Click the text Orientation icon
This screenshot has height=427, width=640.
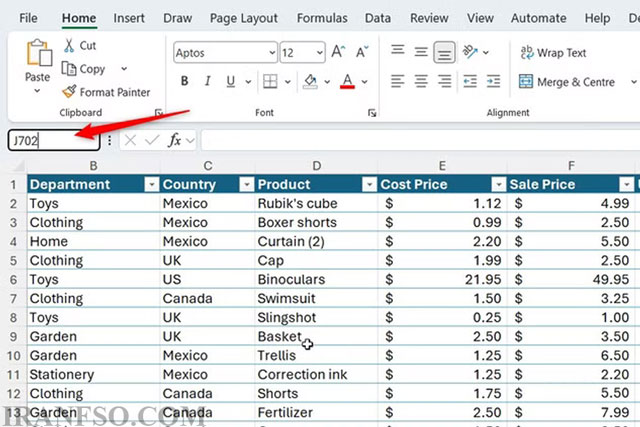pos(470,52)
